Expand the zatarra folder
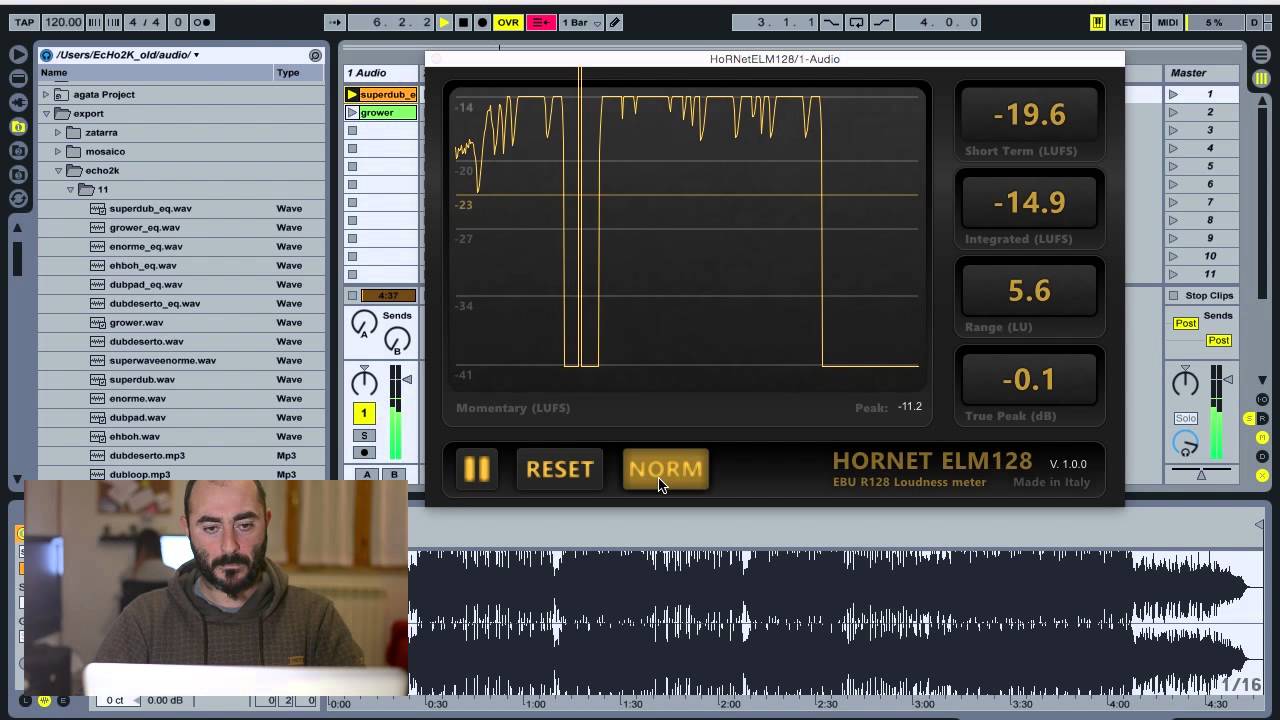The image size is (1280, 720). 58,132
